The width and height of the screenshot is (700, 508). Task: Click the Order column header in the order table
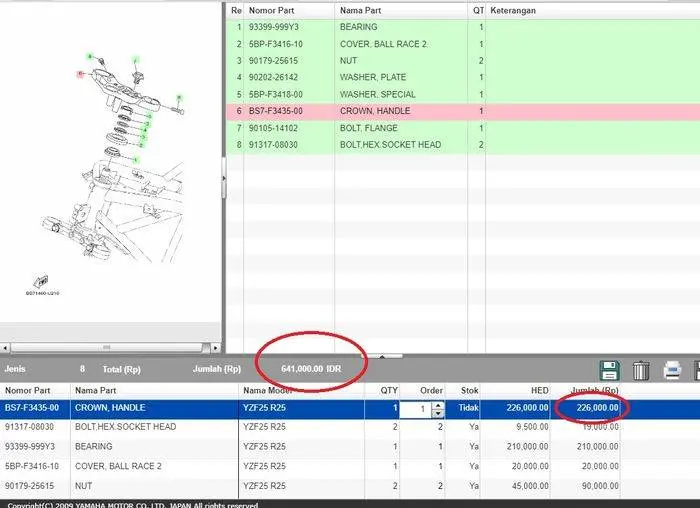pyautogui.click(x=422, y=391)
